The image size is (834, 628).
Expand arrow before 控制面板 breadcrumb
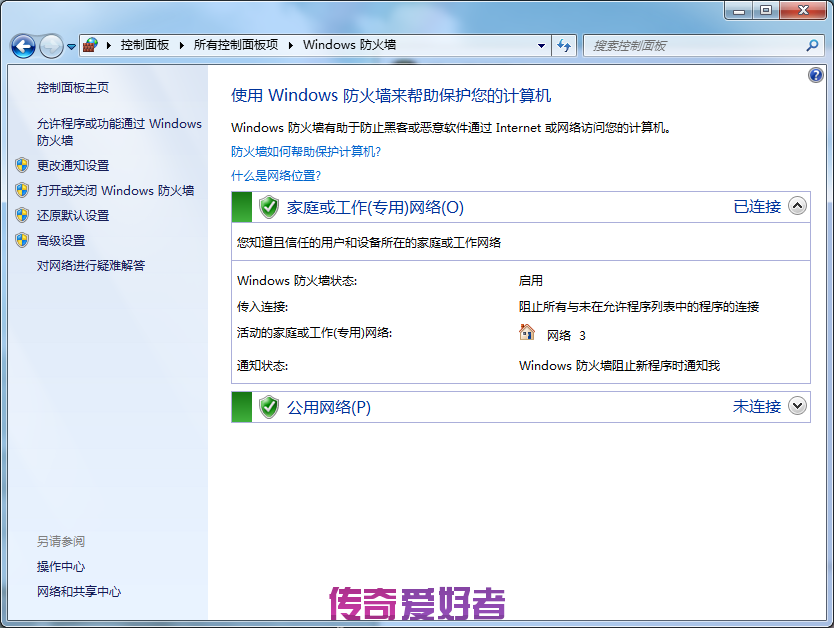[109, 46]
